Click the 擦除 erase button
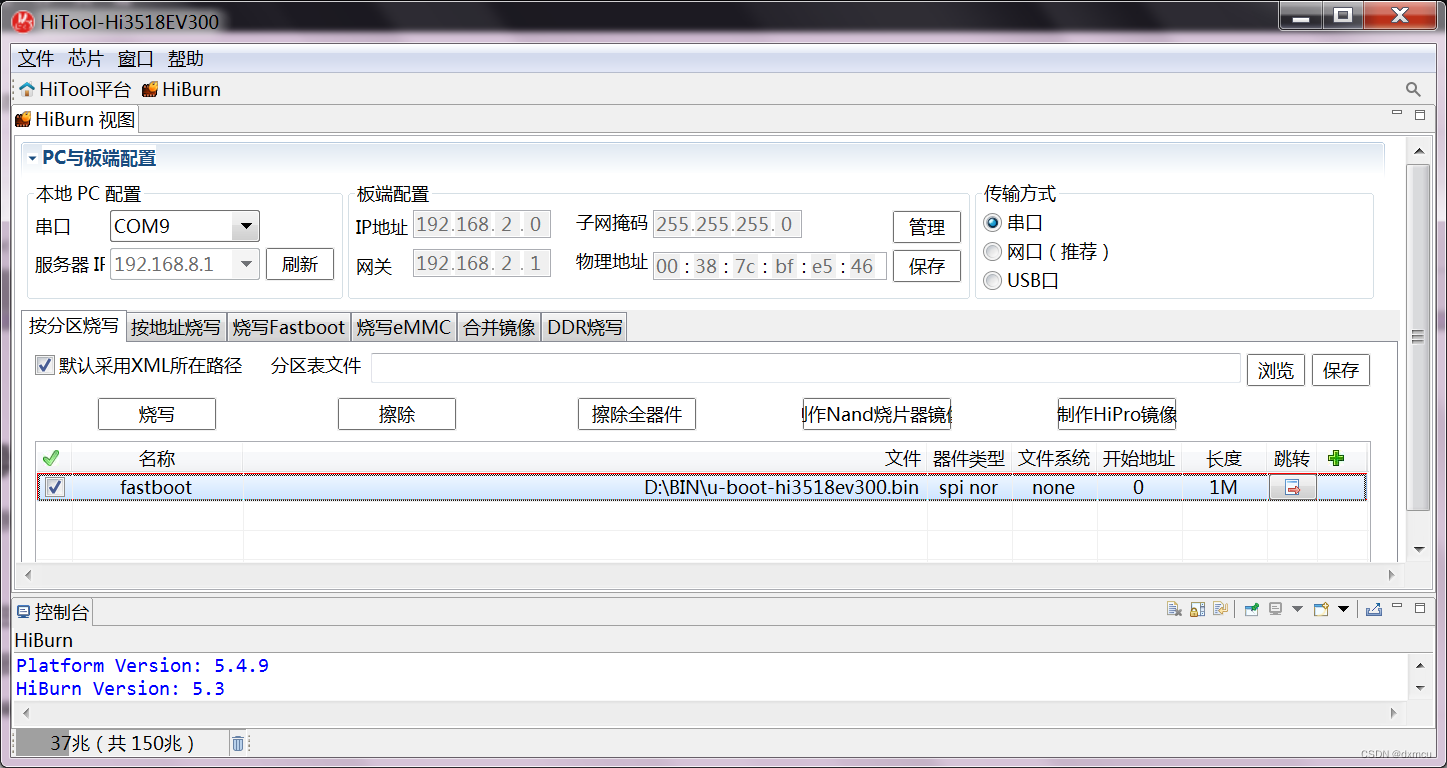Image resolution: width=1447 pixels, height=768 pixels. 397,414
